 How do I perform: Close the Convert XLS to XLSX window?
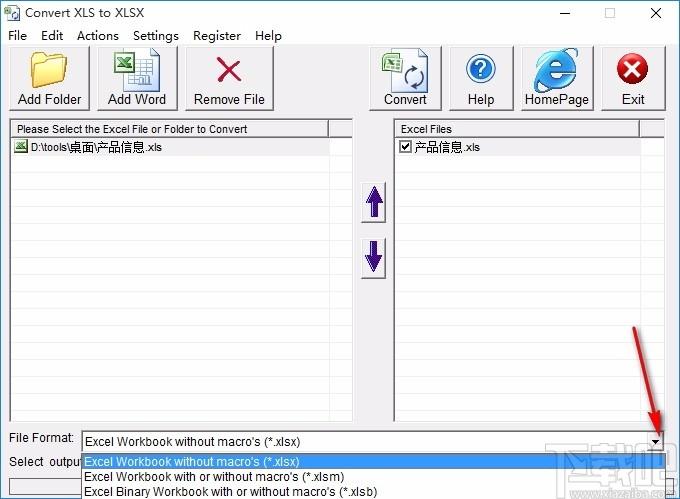pos(656,13)
